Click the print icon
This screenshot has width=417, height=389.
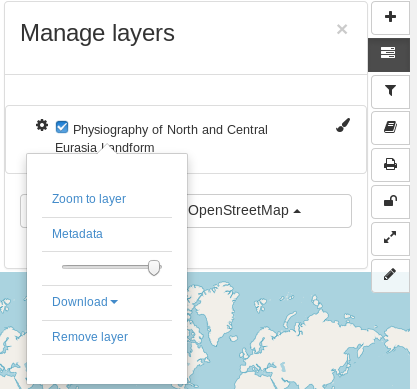pos(390,164)
